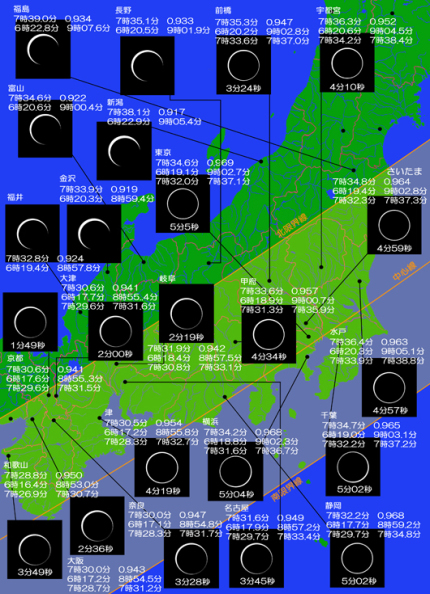Click the Fukushima partial eclipse crescent image
Image resolution: width=430 pixels, height=594 pixels.
pos(43,49)
